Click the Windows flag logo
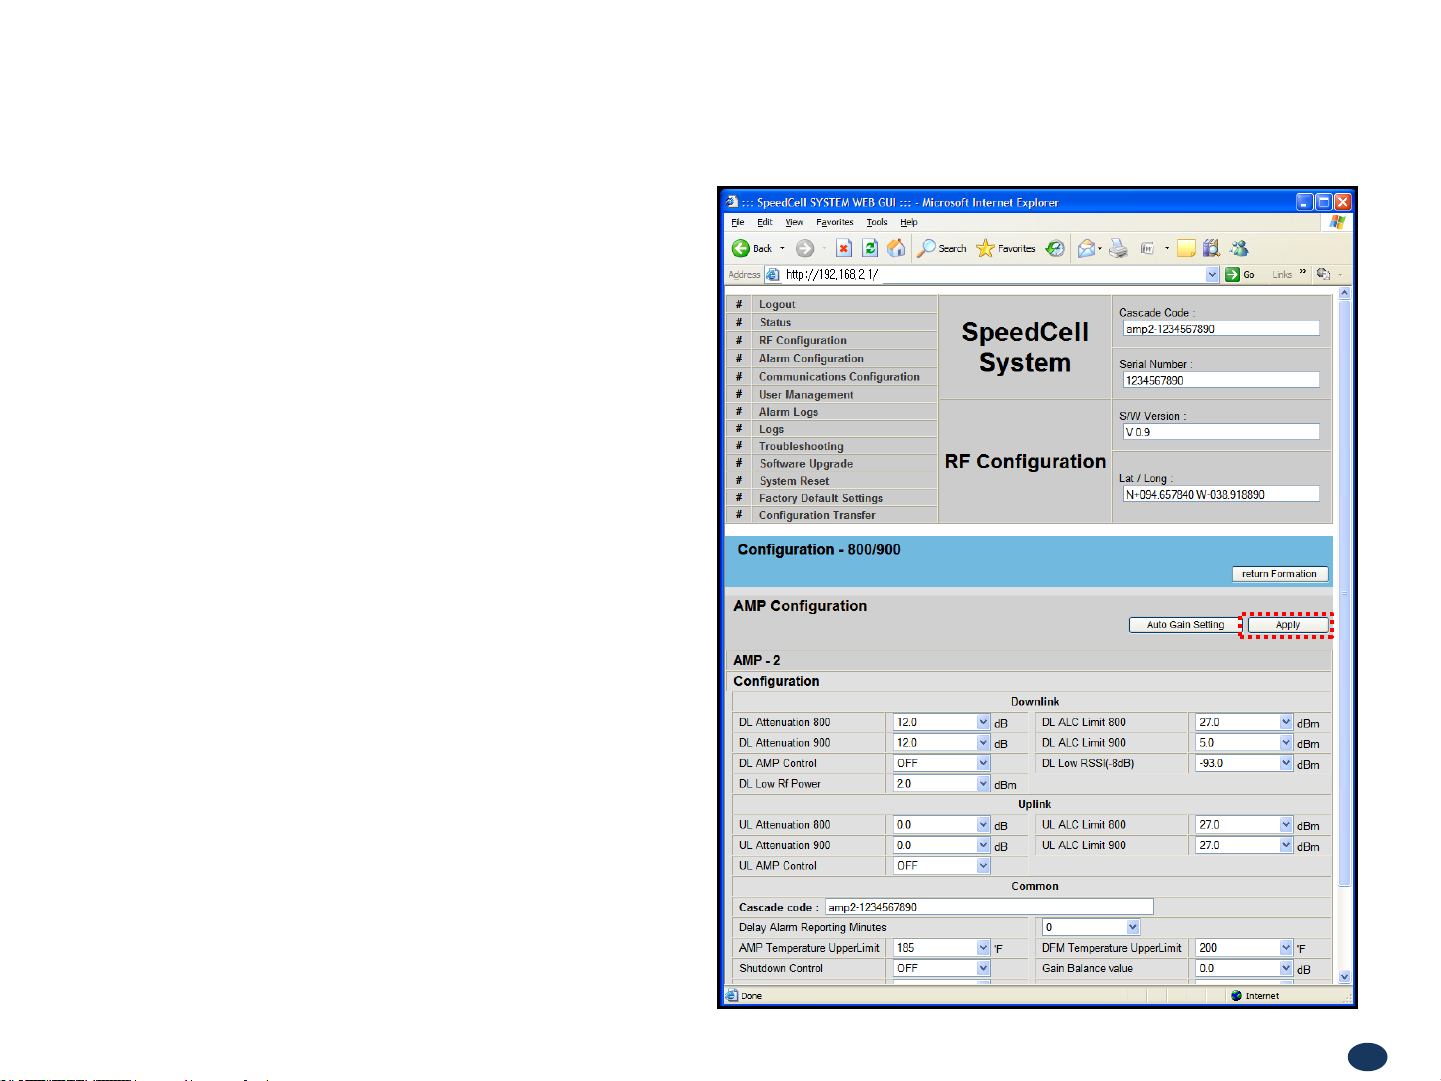This screenshot has height=1081, width=1441. coord(1337,222)
